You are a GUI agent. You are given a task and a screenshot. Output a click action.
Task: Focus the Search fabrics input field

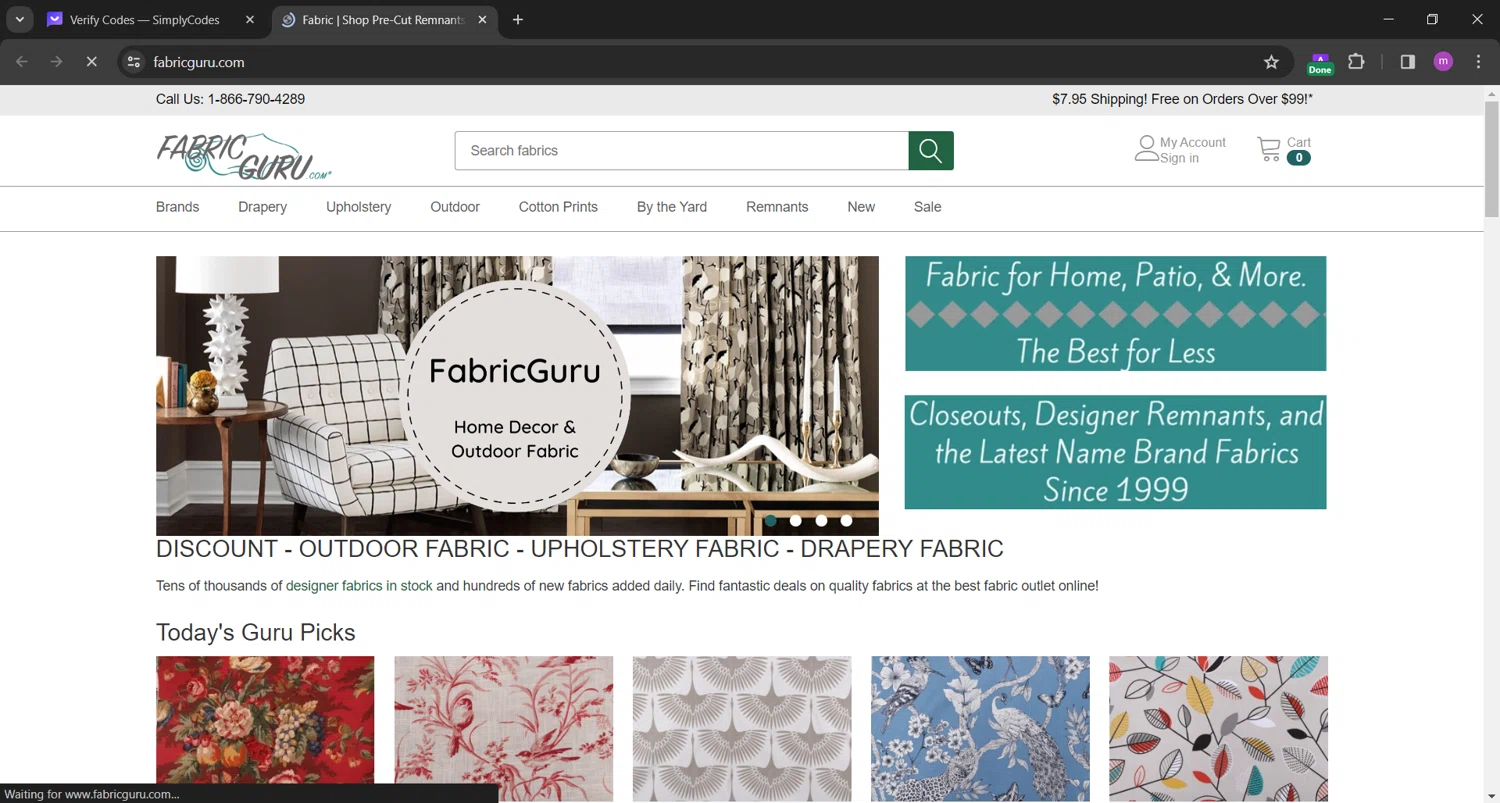[681, 151]
